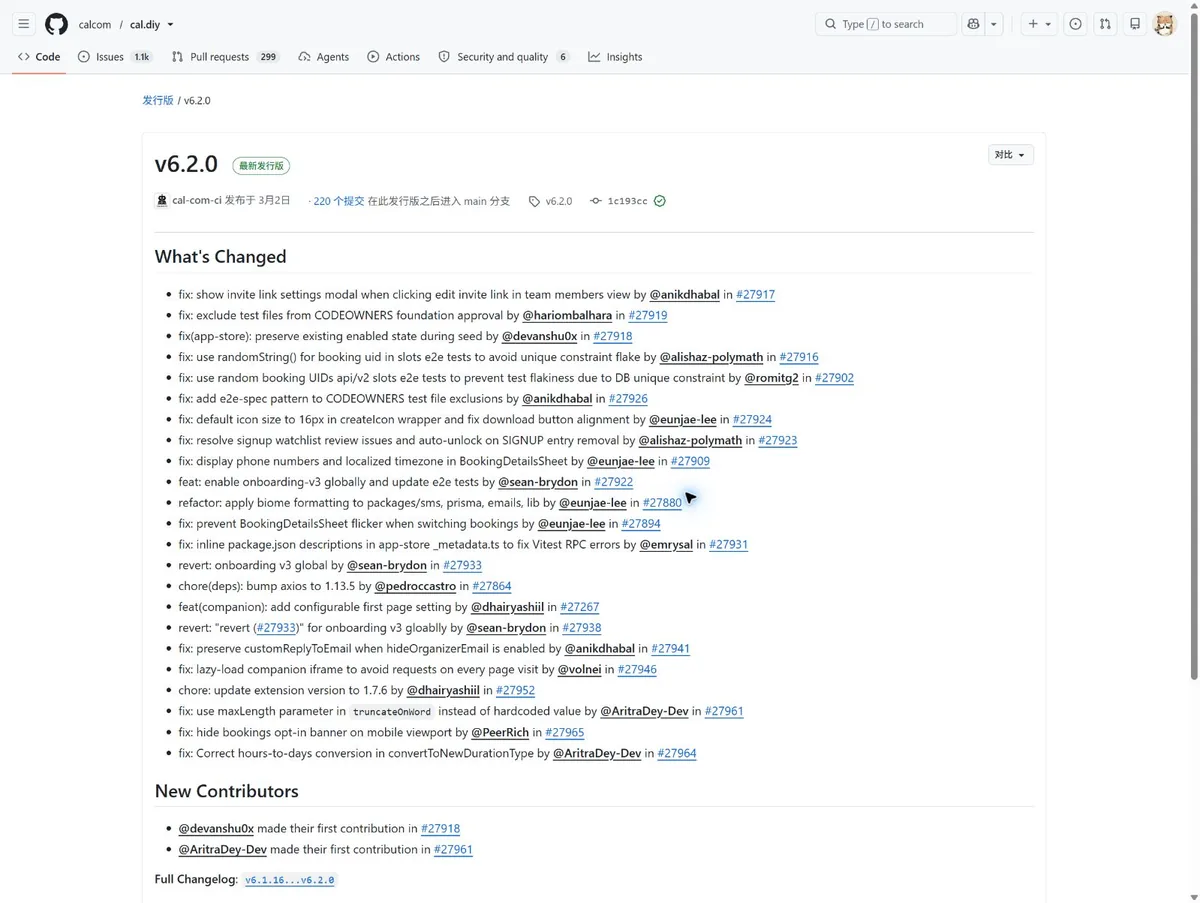The width and height of the screenshot is (1200, 903).
Task: Expand the Copilot dropdown arrow
Action: [x=993, y=24]
